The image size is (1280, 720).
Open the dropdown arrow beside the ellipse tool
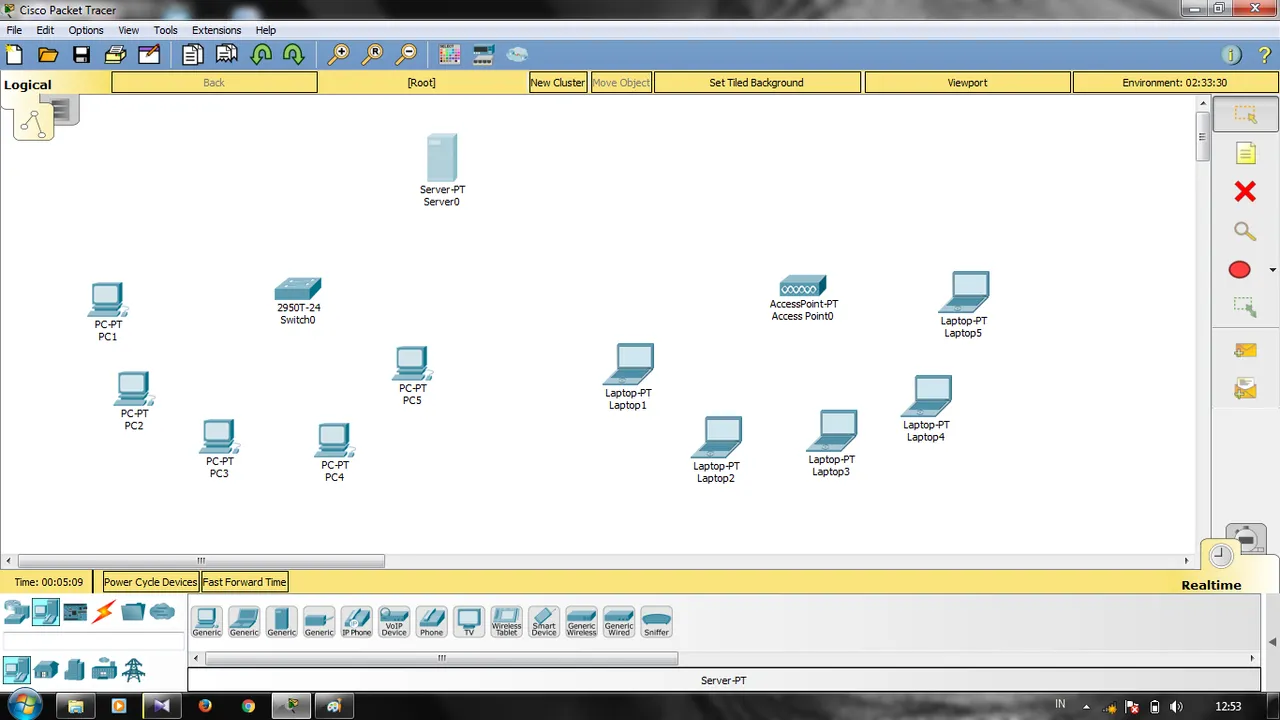tap(1272, 270)
